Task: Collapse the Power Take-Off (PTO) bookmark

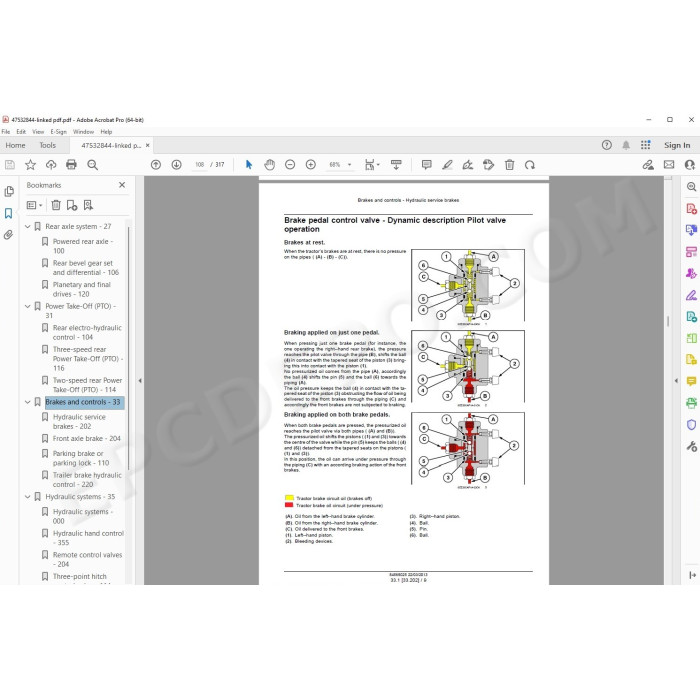Action: [28, 306]
